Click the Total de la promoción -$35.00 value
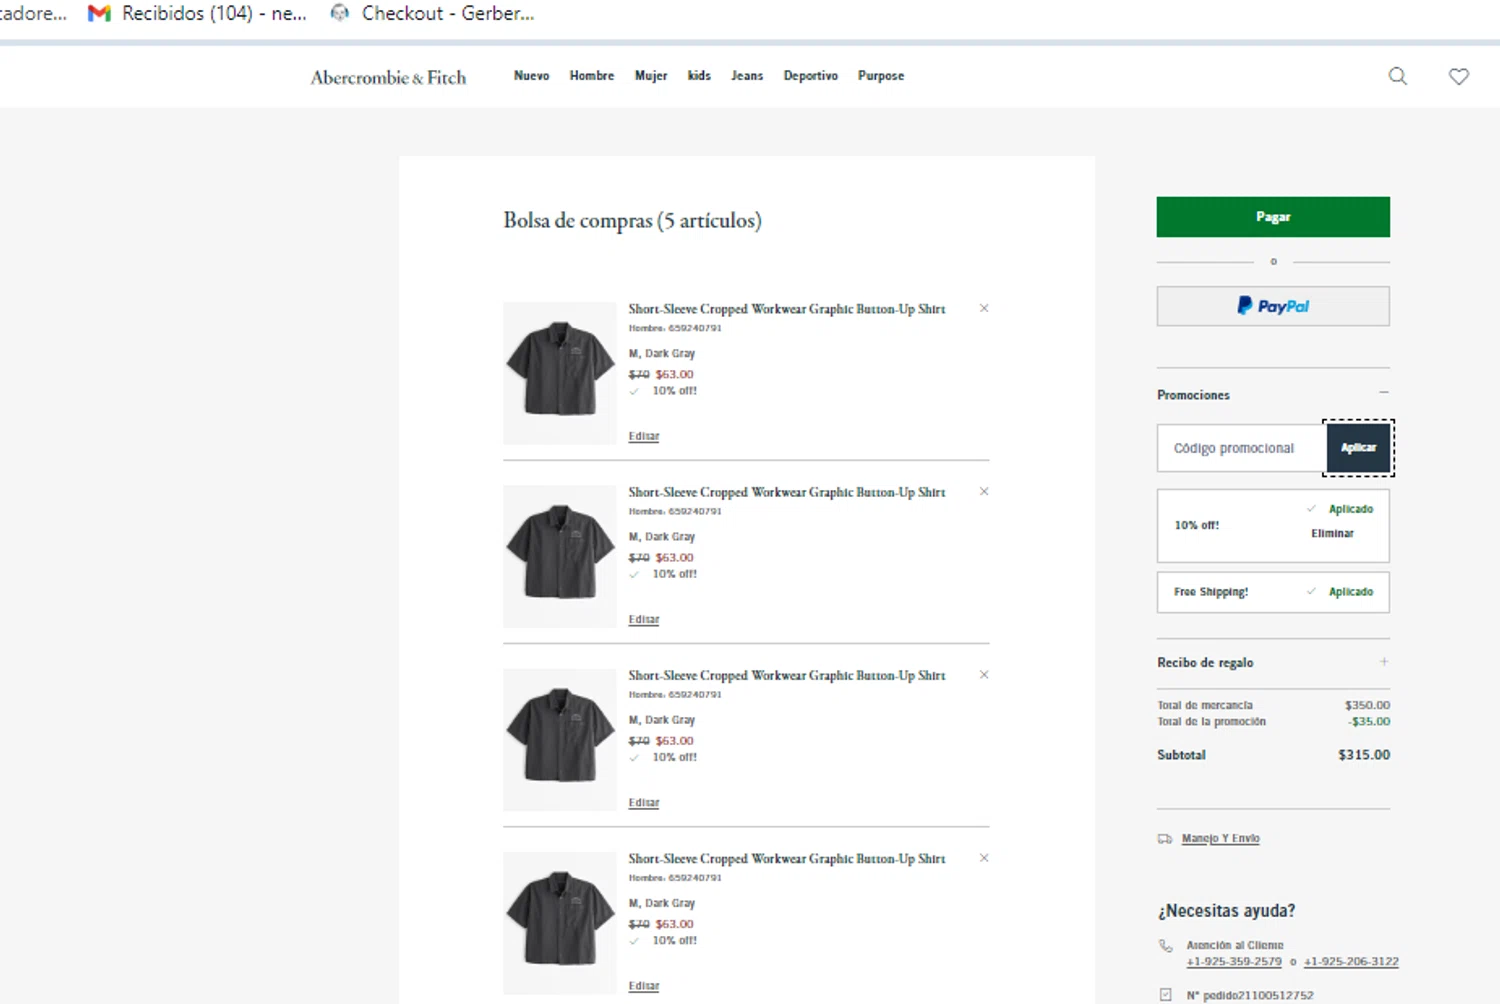1500x1004 pixels. pos(1369,722)
